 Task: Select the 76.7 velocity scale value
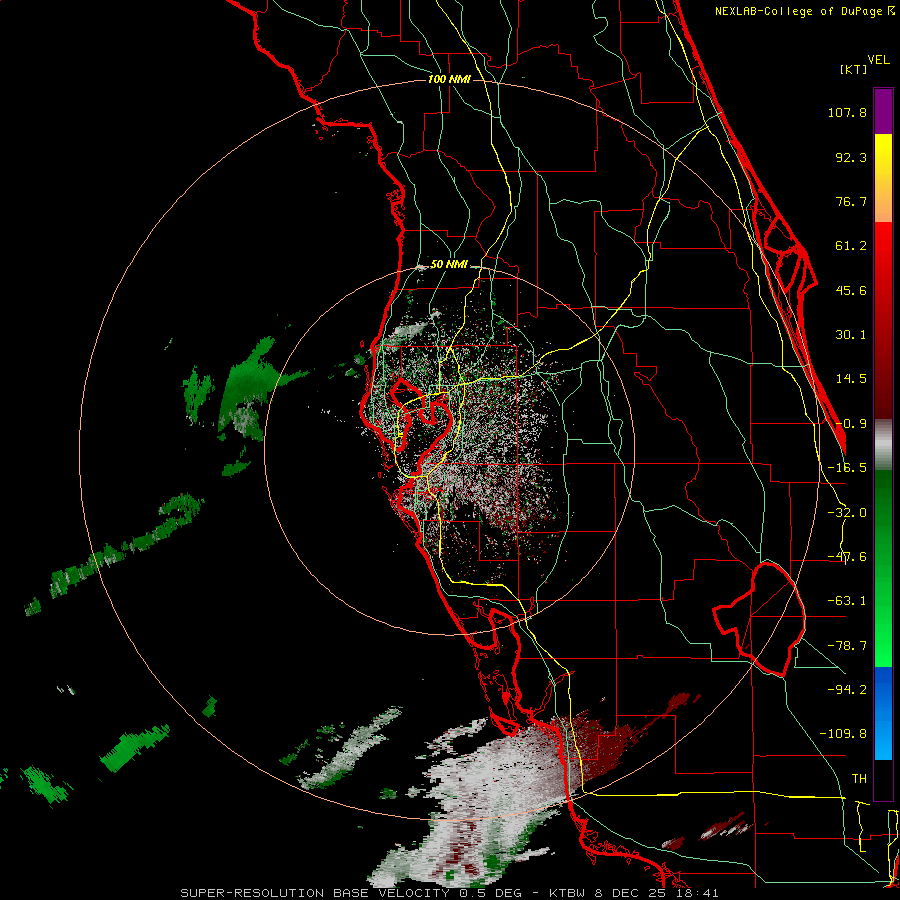851,201
